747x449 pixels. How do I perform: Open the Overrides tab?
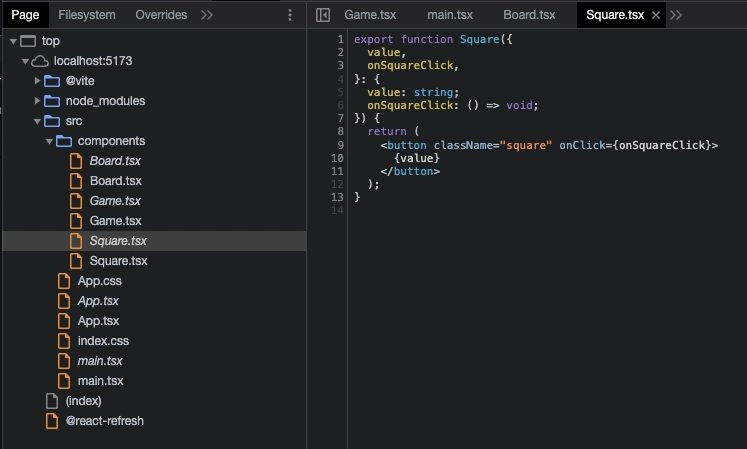click(161, 15)
